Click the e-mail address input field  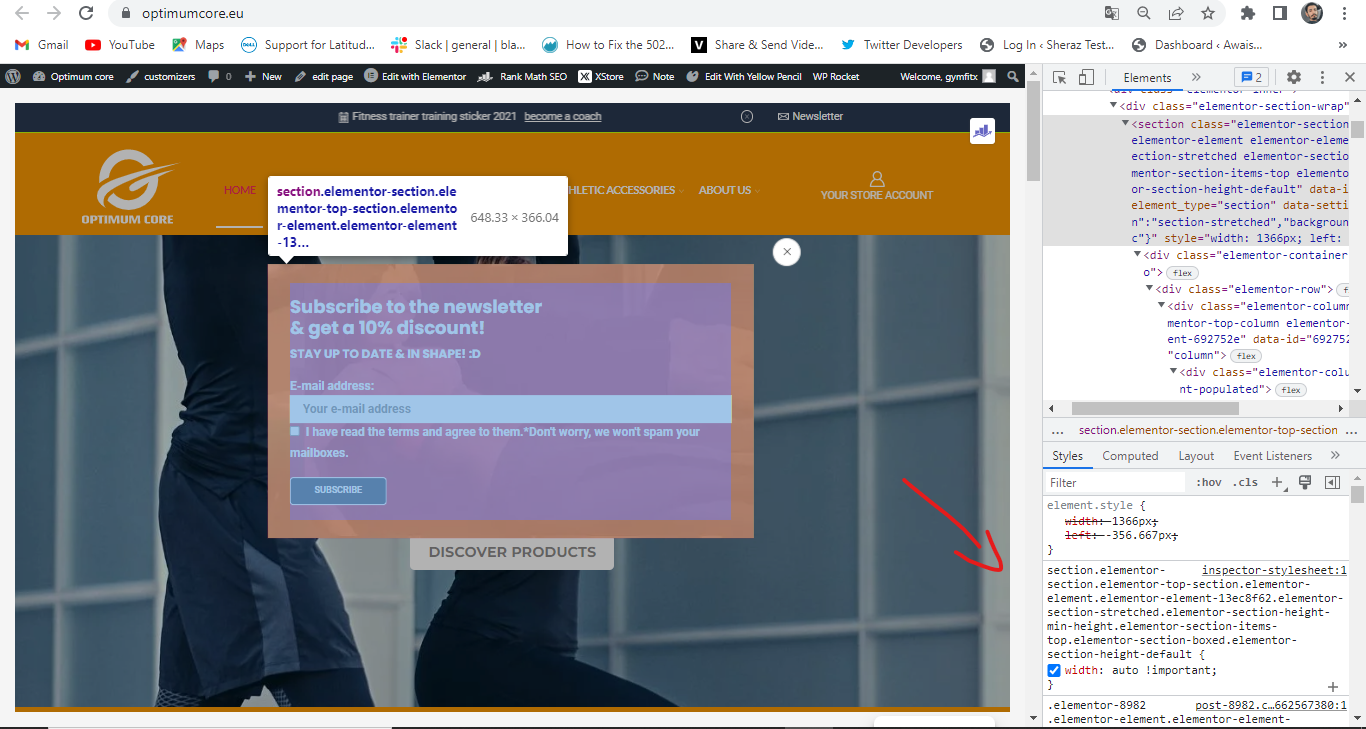(x=511, y=409)
